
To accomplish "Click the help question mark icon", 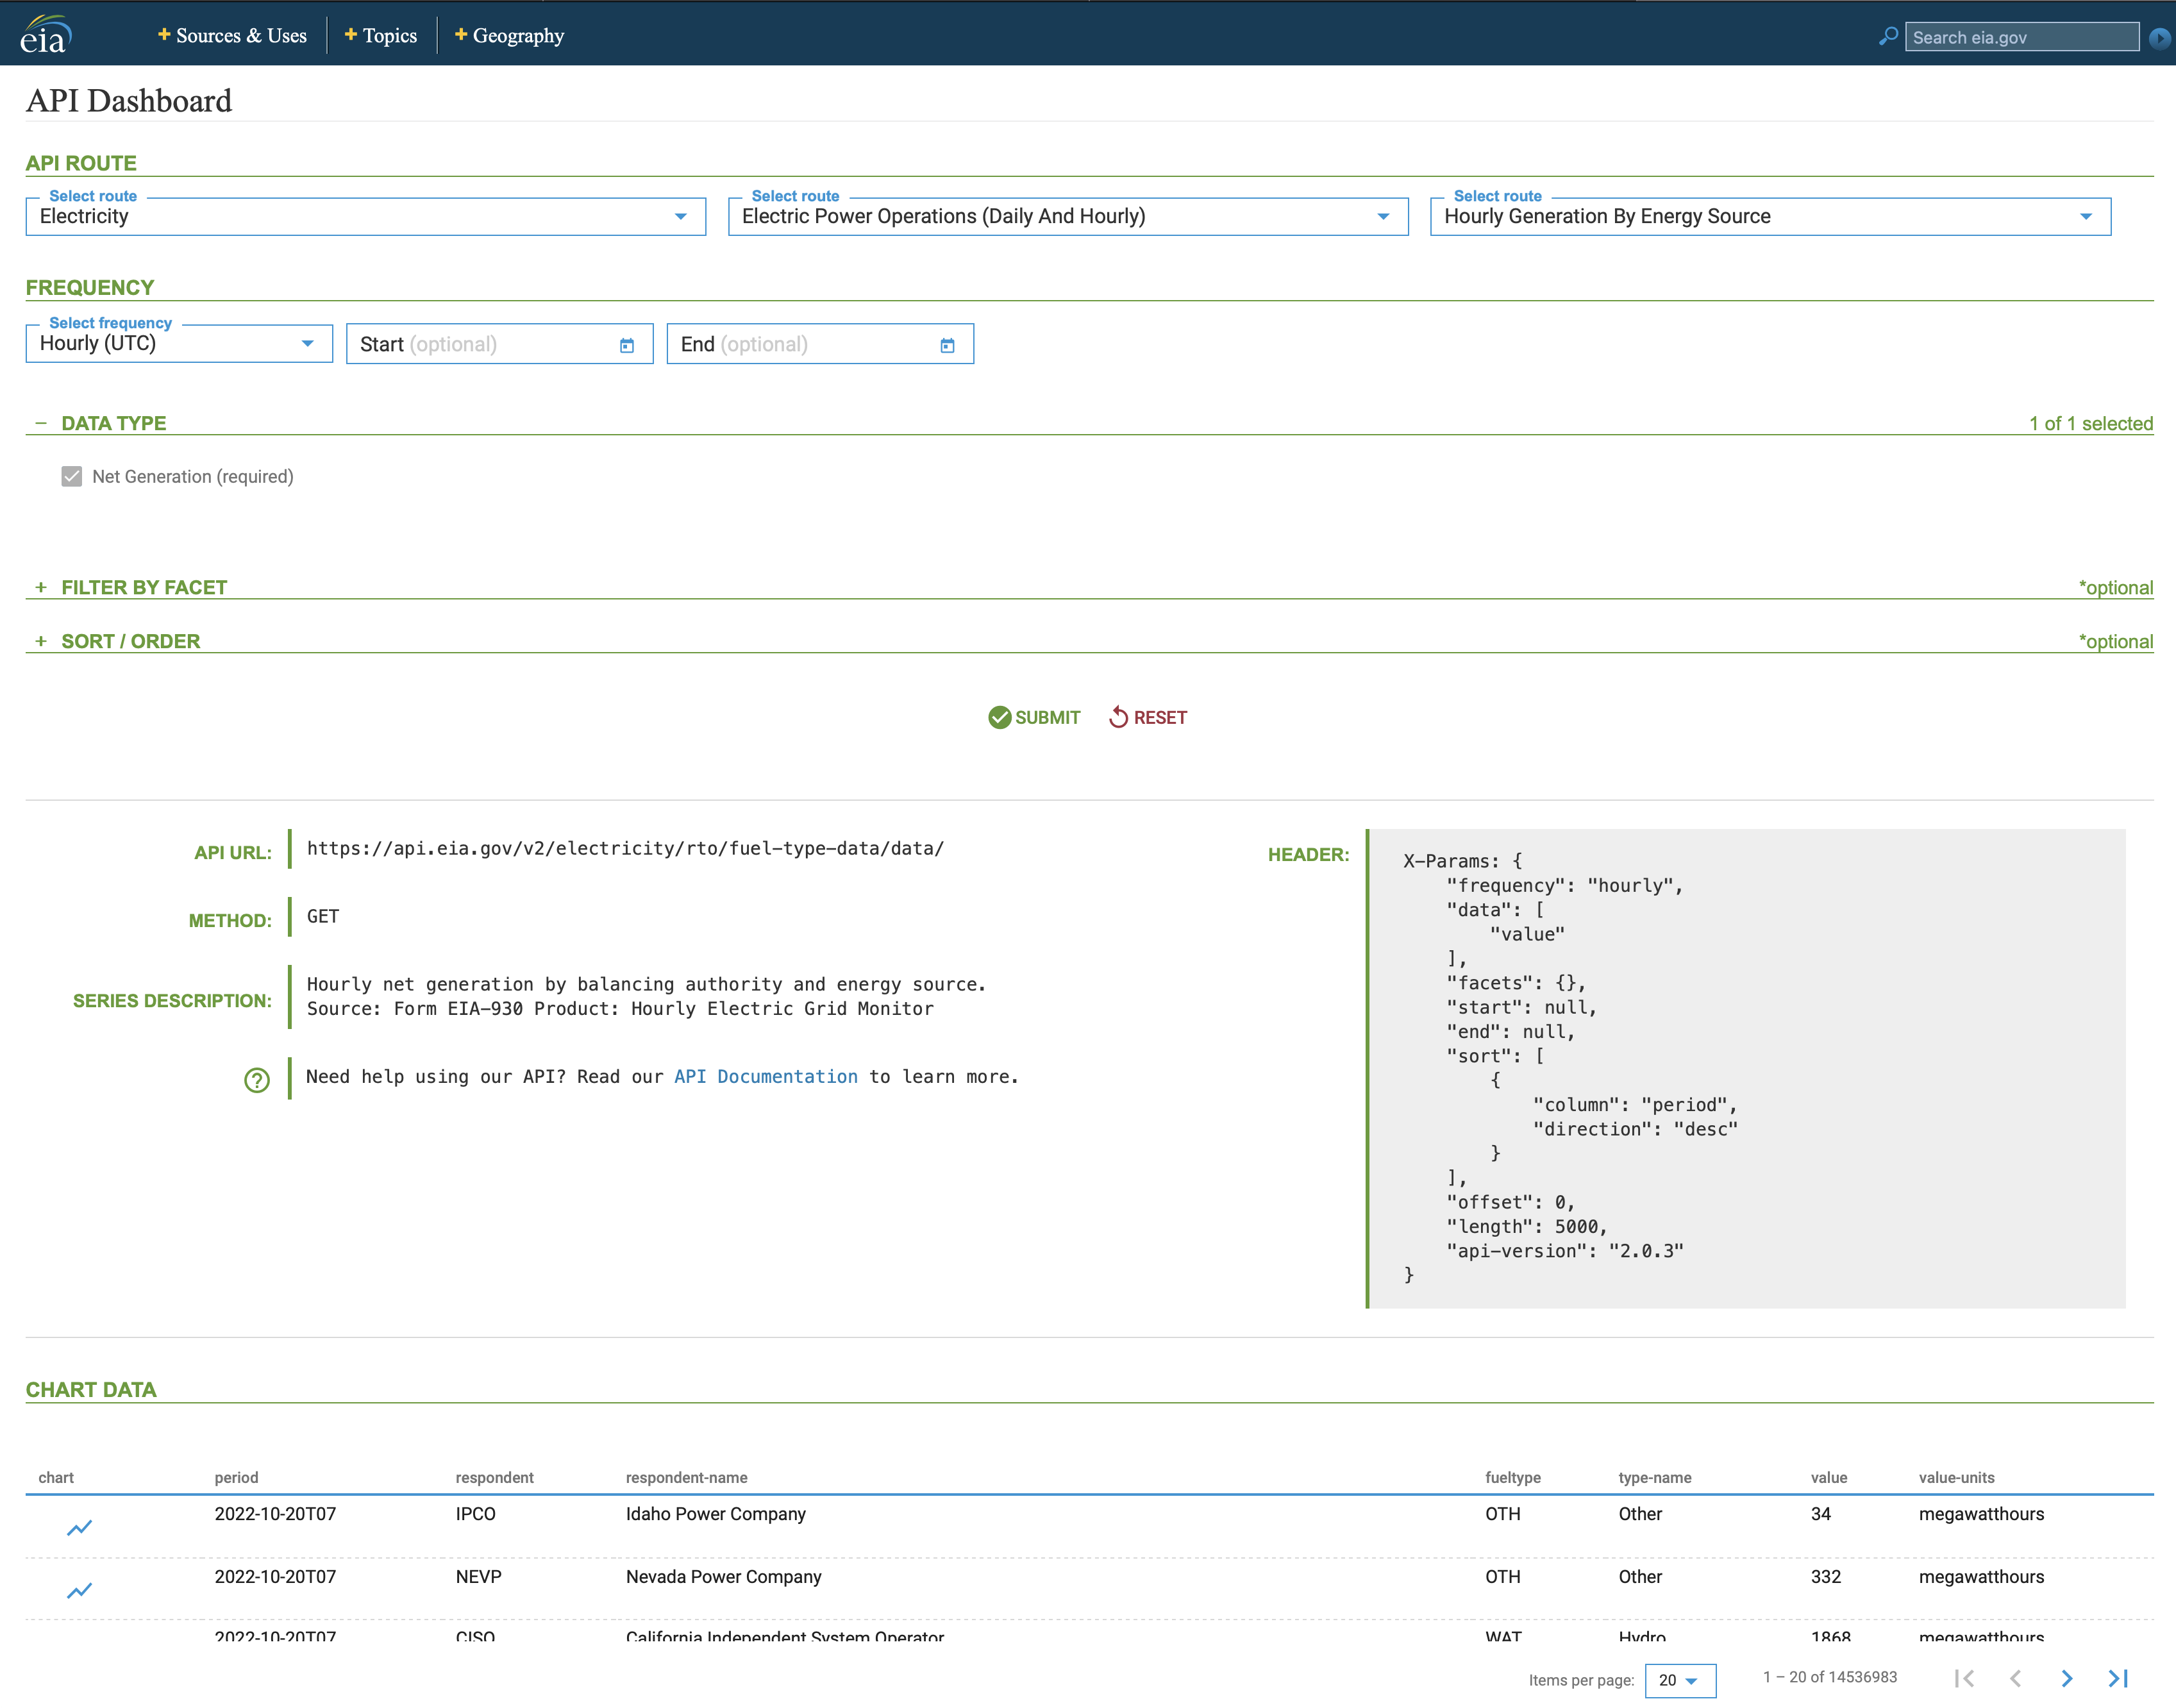I will (257, 1080).
